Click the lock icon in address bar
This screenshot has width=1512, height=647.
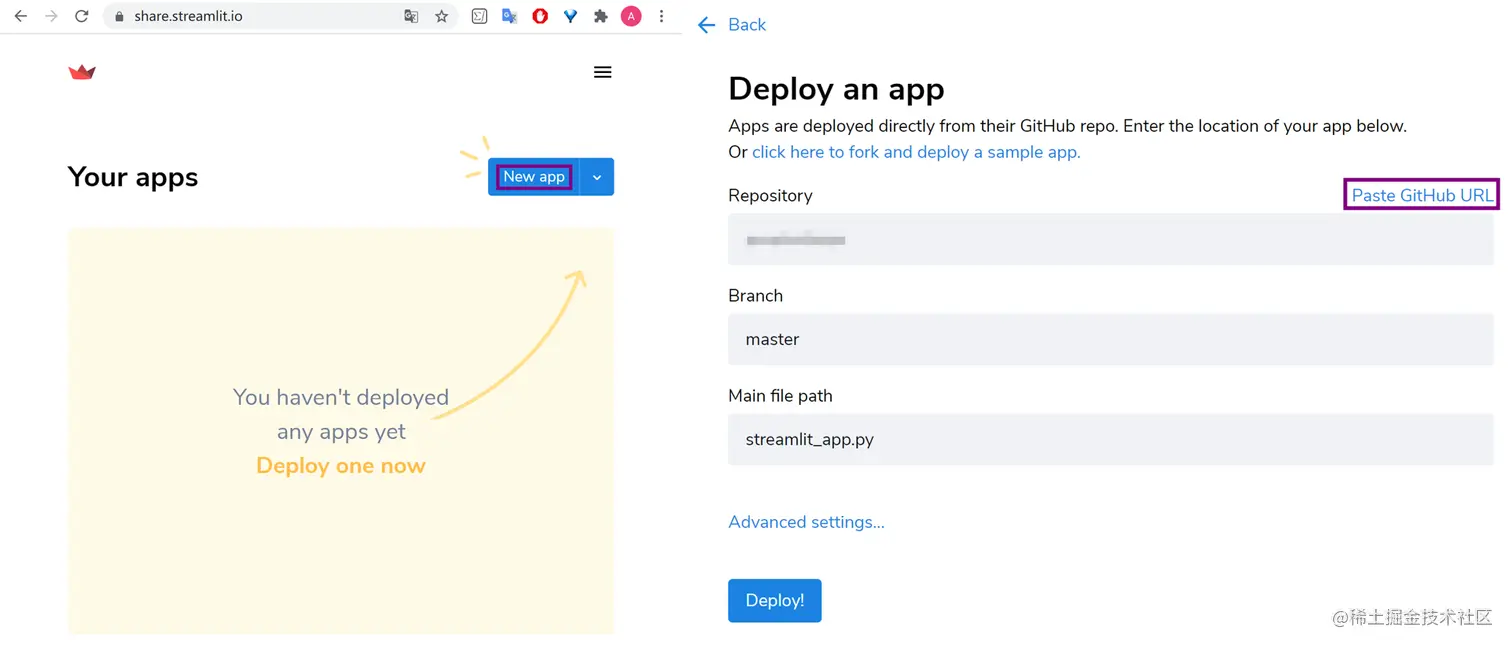tap(120, 16)
